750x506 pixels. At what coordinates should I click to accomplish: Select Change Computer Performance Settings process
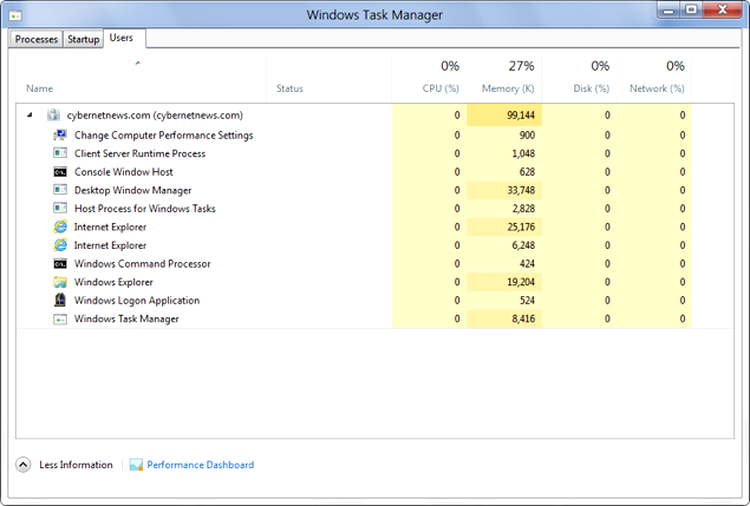(375, 135)
